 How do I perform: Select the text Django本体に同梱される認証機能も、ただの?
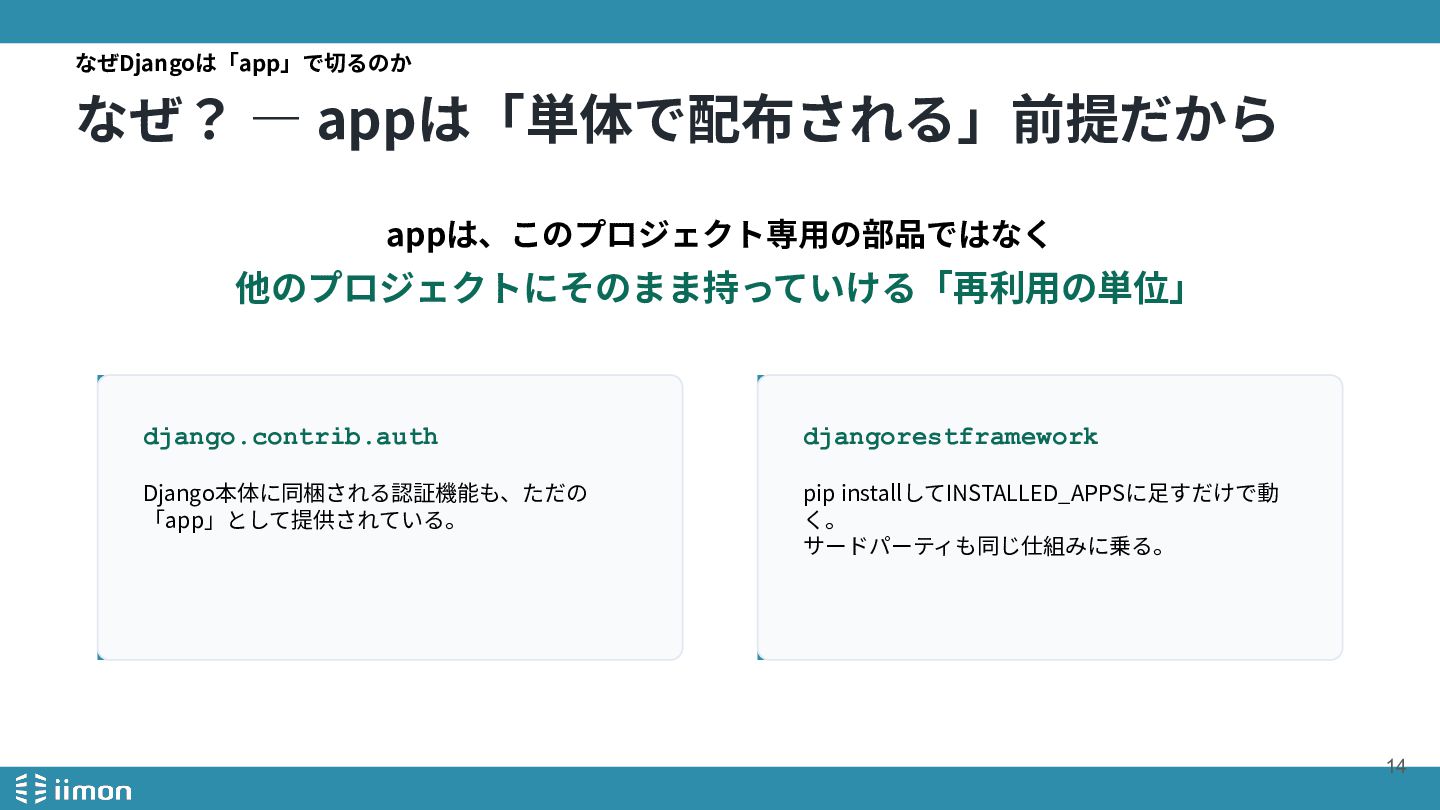tap(365, 493)
